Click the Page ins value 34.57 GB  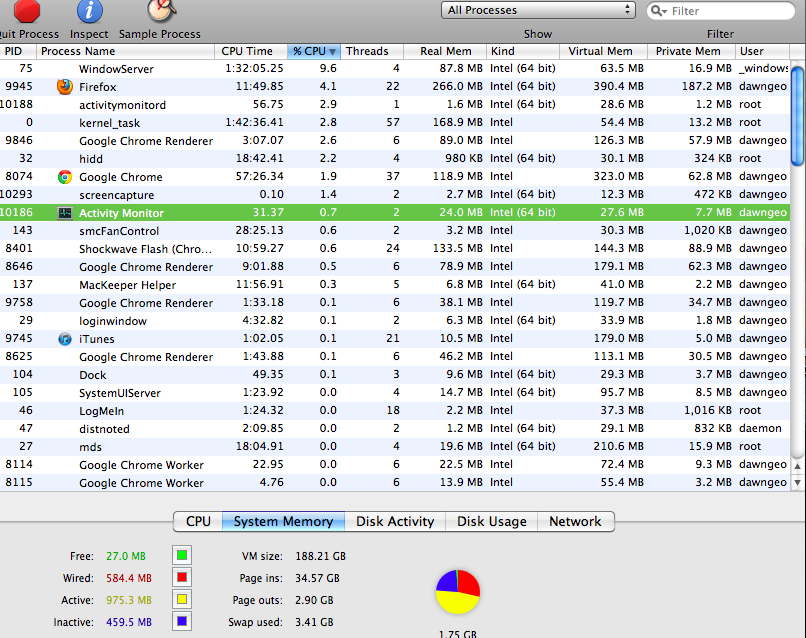(317, 578)
